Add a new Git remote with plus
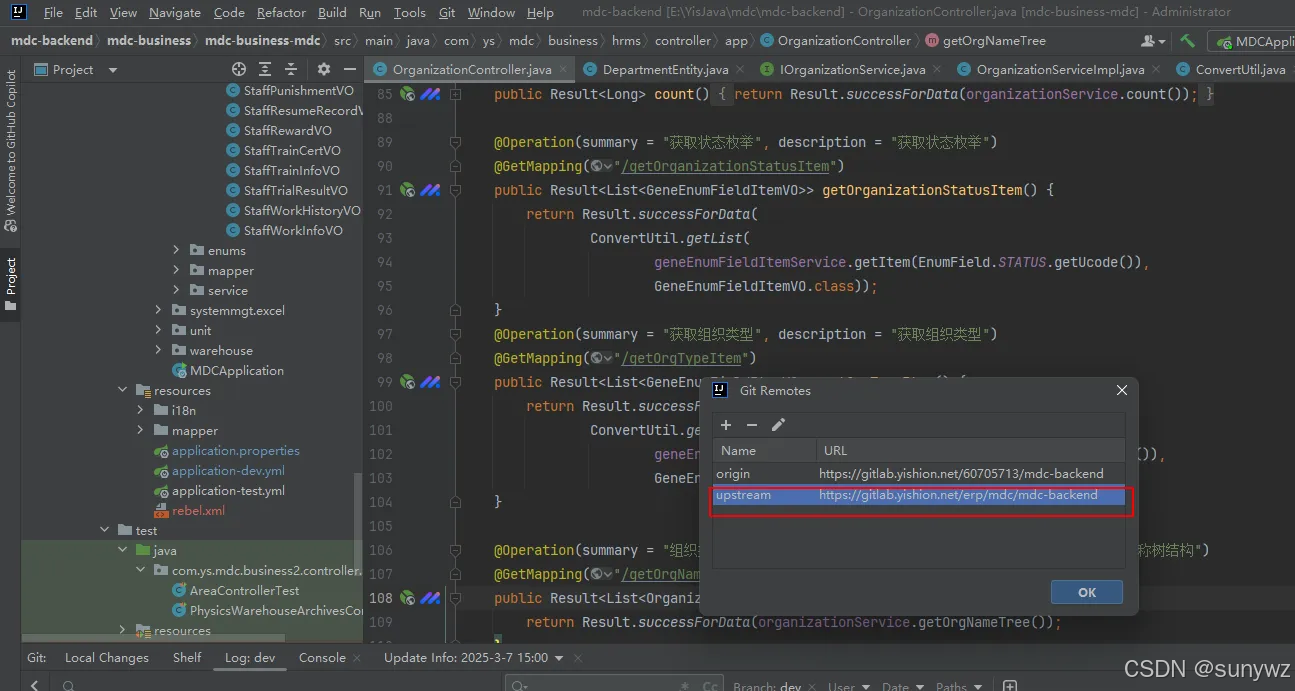The height and width of the screenshot is (691, 1295). coord(726,425)
